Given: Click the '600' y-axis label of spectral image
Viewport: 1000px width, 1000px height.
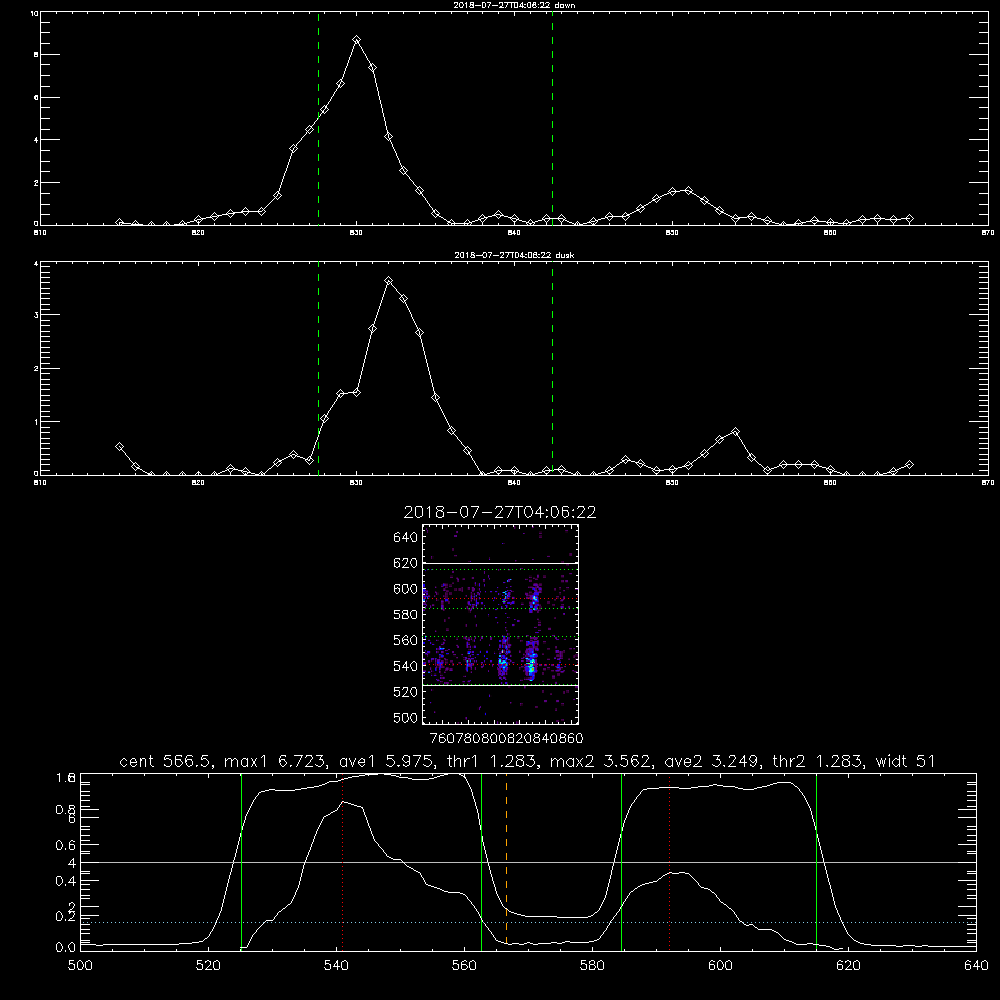Looking at the screenshot, I should (406, 589).
